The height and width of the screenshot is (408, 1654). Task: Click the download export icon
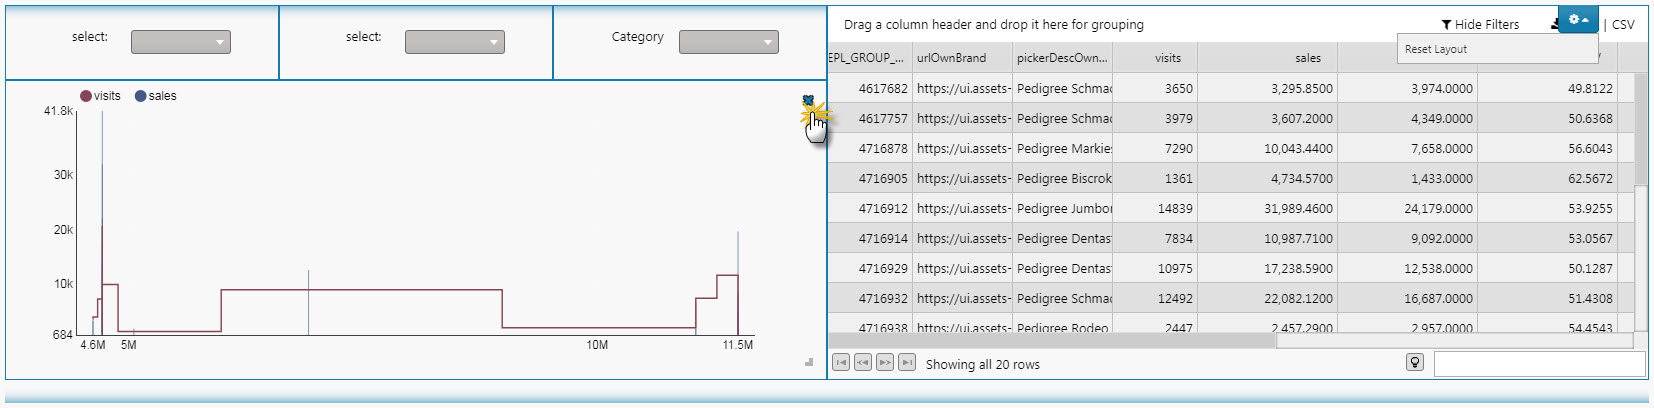pyautogui.click(x=1555, y=24)
